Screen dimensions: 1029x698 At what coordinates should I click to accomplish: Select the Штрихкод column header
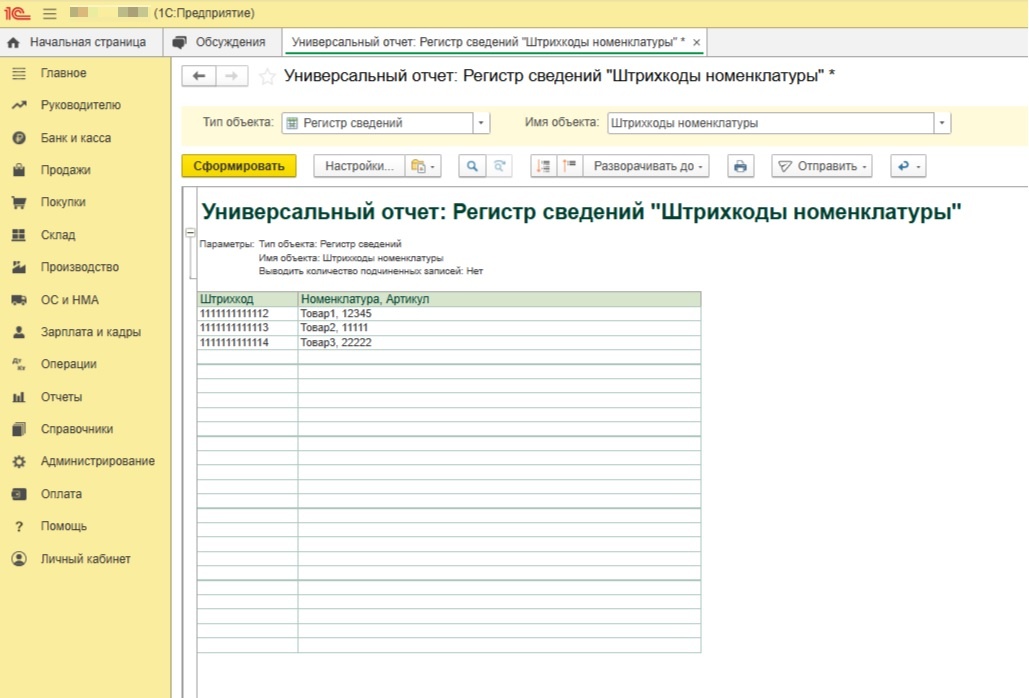coord(247,298)
